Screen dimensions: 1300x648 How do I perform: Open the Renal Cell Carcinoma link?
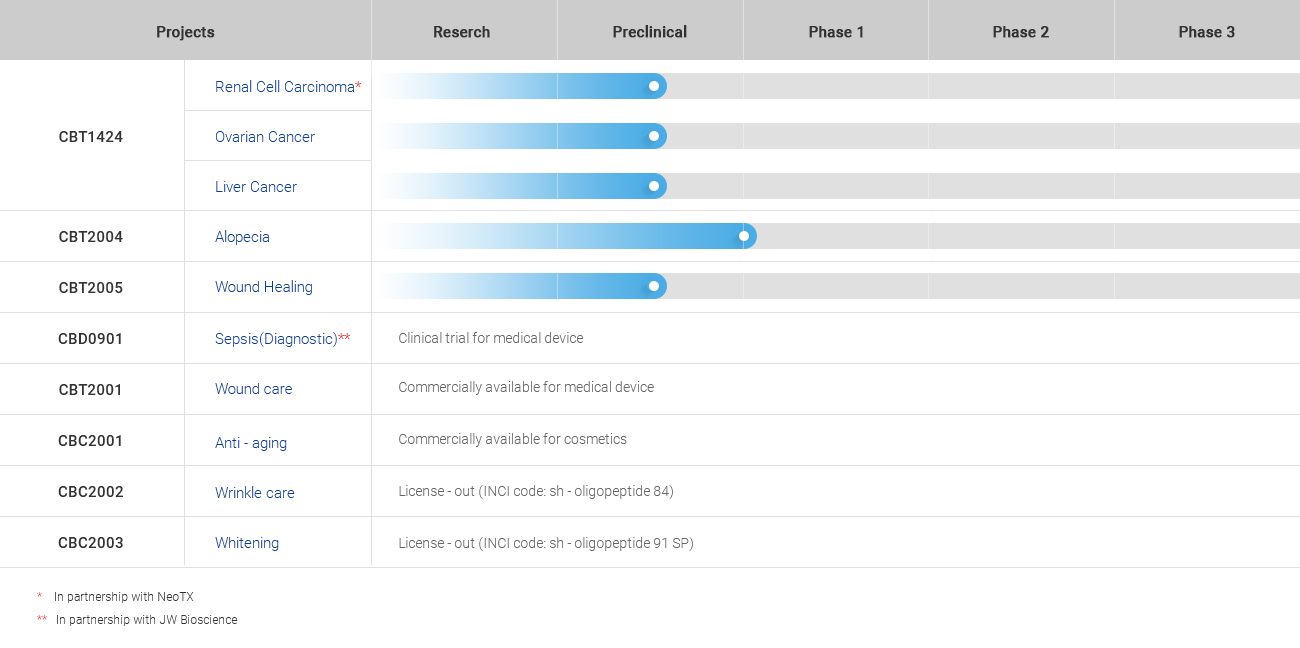pyautogui.click(x=285, y=87)
